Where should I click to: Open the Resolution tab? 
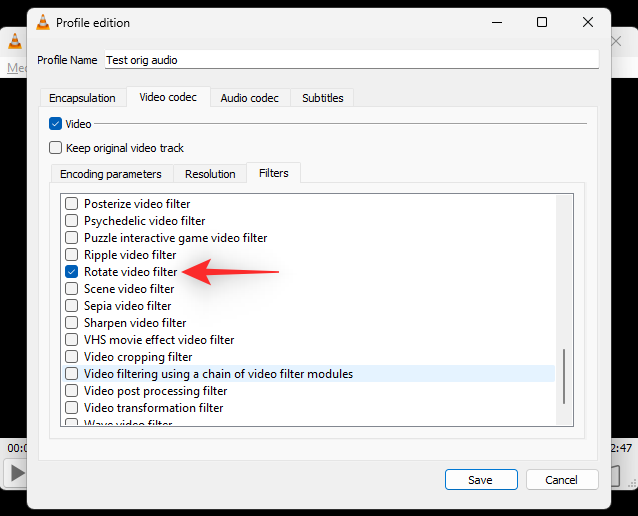pyautogui.click(x=210, y=174)
